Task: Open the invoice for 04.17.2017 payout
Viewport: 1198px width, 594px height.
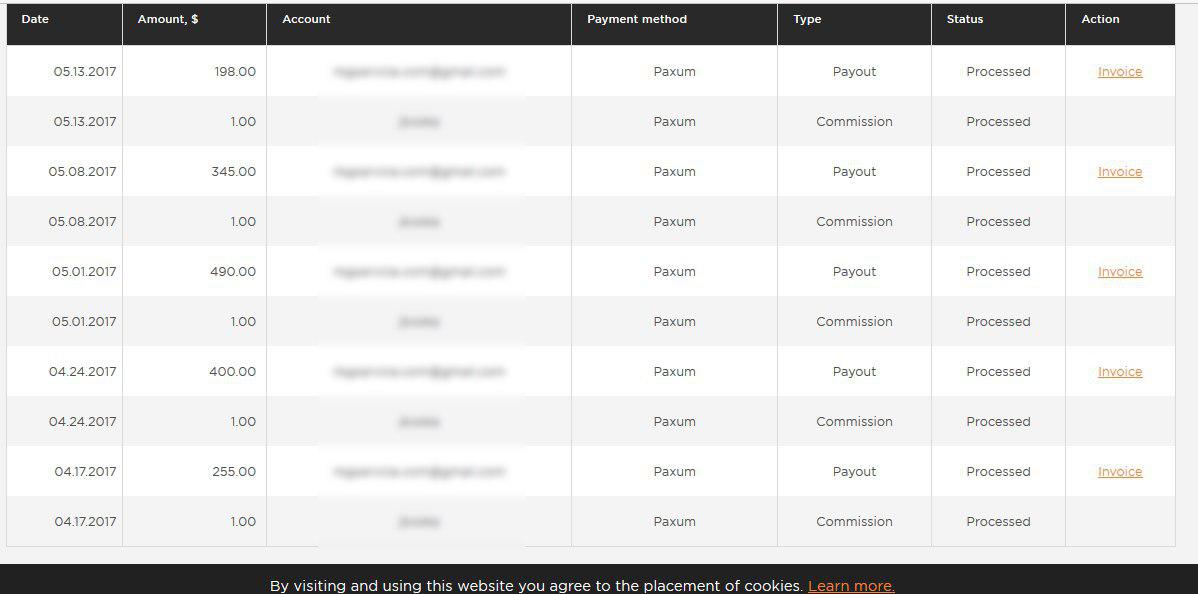Action: click(x=1119, y=472)
